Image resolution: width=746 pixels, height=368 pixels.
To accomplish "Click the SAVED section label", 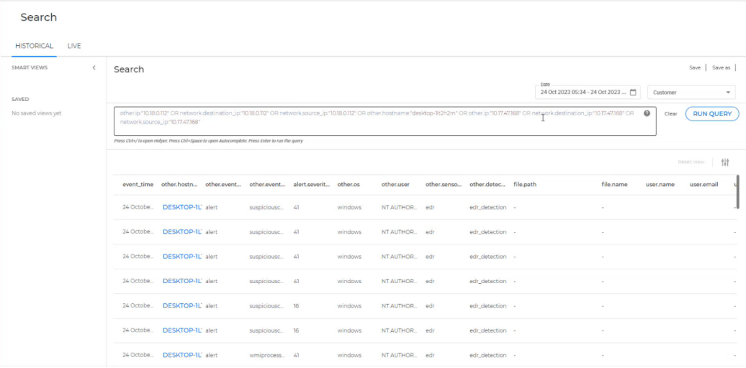I will point(20,99).
